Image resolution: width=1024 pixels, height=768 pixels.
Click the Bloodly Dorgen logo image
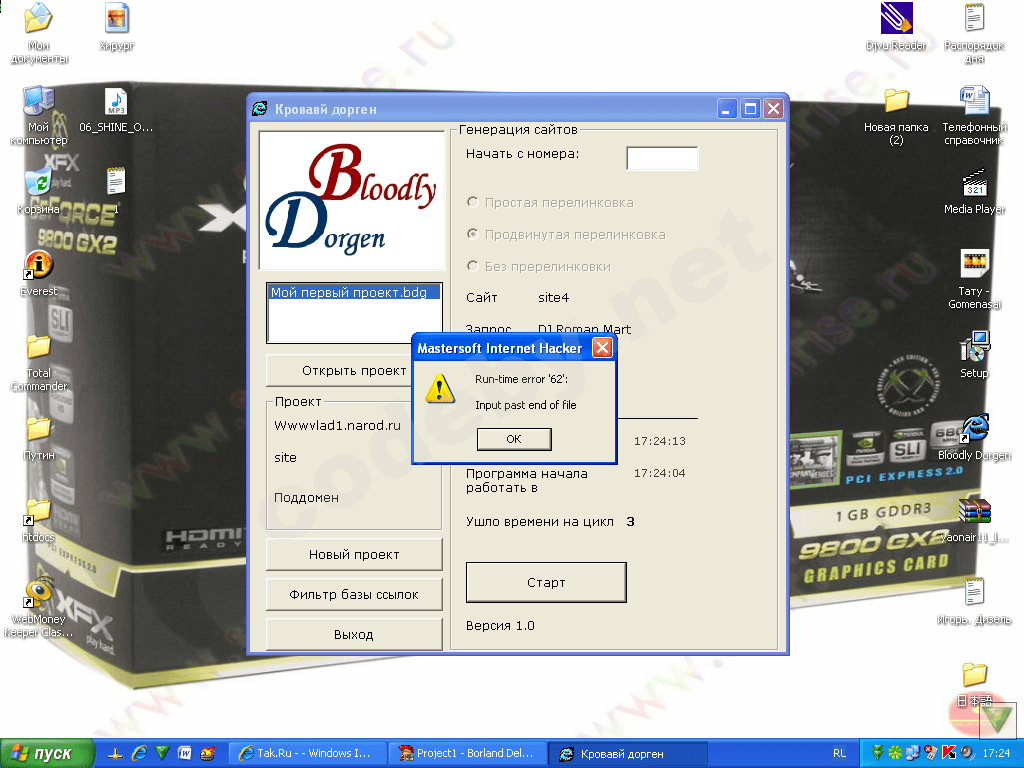coord(352,200)
